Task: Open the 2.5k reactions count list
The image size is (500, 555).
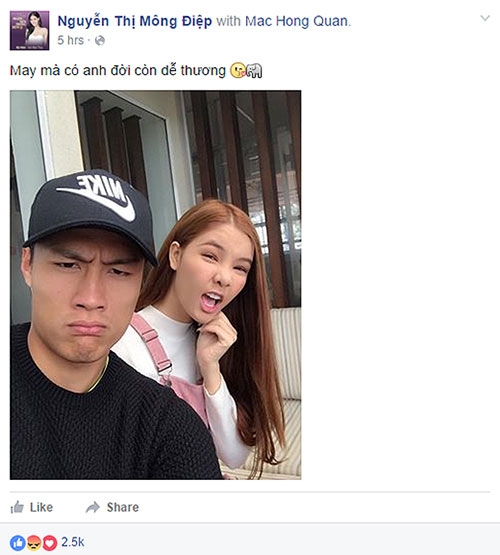Action: (73, 542)
